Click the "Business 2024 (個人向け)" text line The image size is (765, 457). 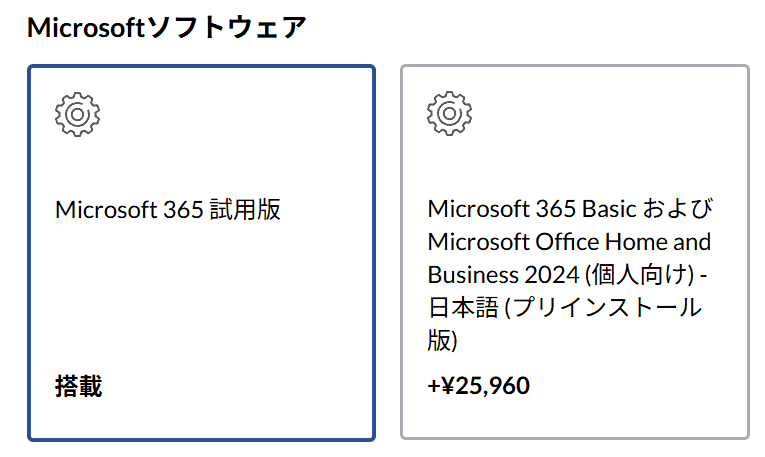pos(562,275)
